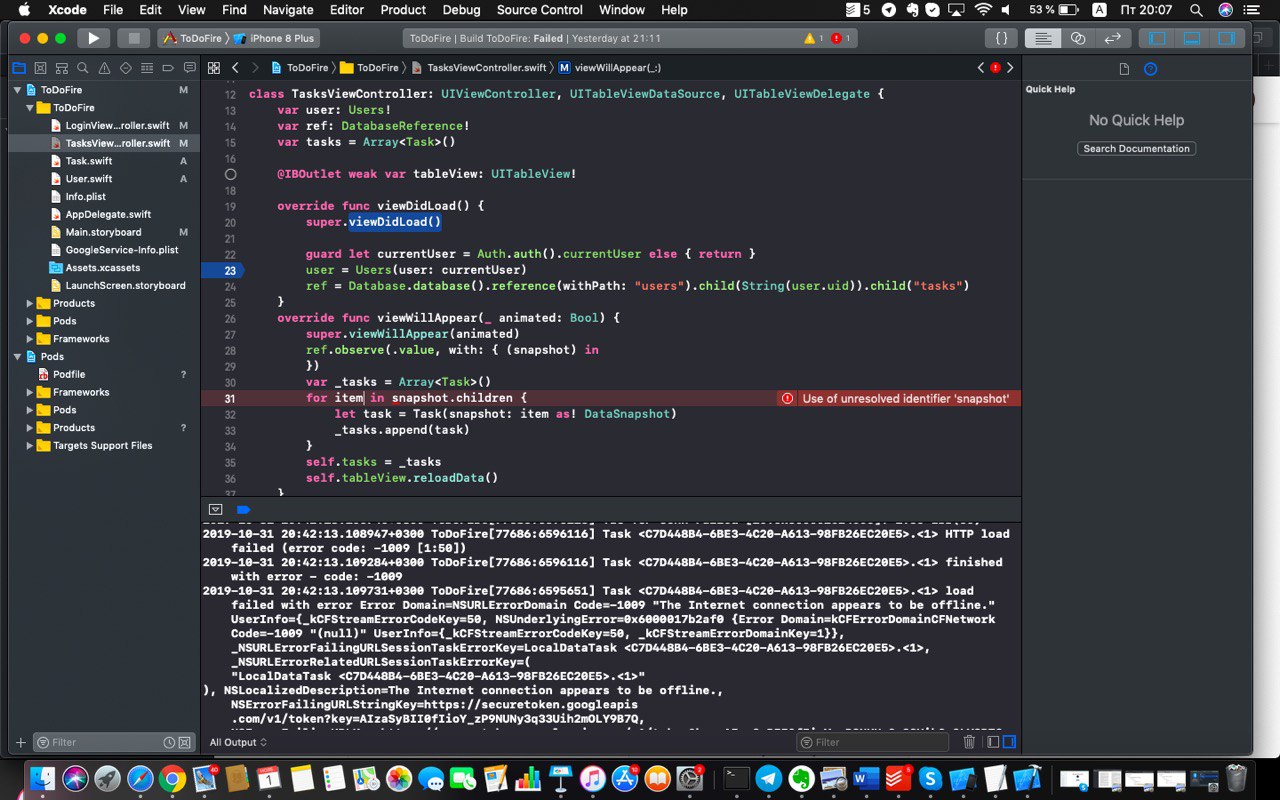The image size is (1280, 800).
Task: Expand Targets Support Files folder
Action: [30, 445]
